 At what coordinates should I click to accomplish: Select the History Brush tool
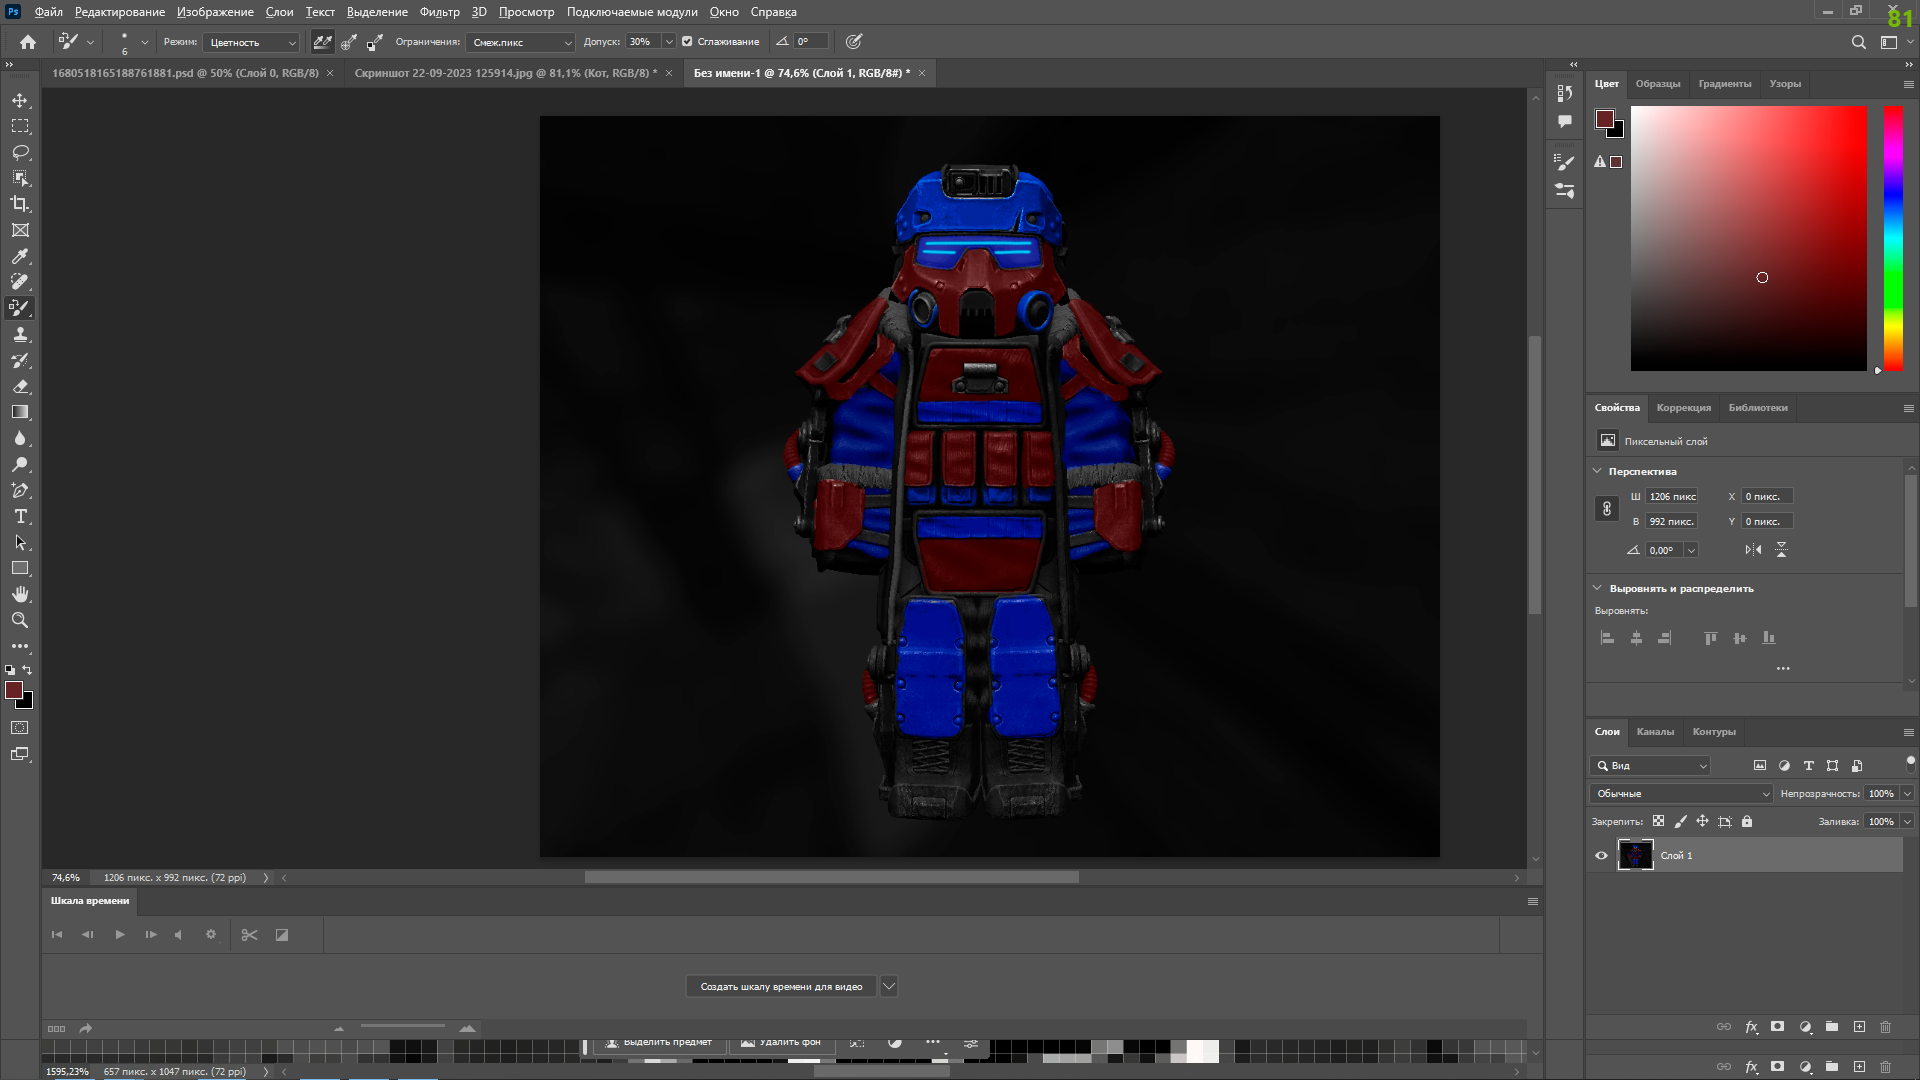[x=20, y=361]
